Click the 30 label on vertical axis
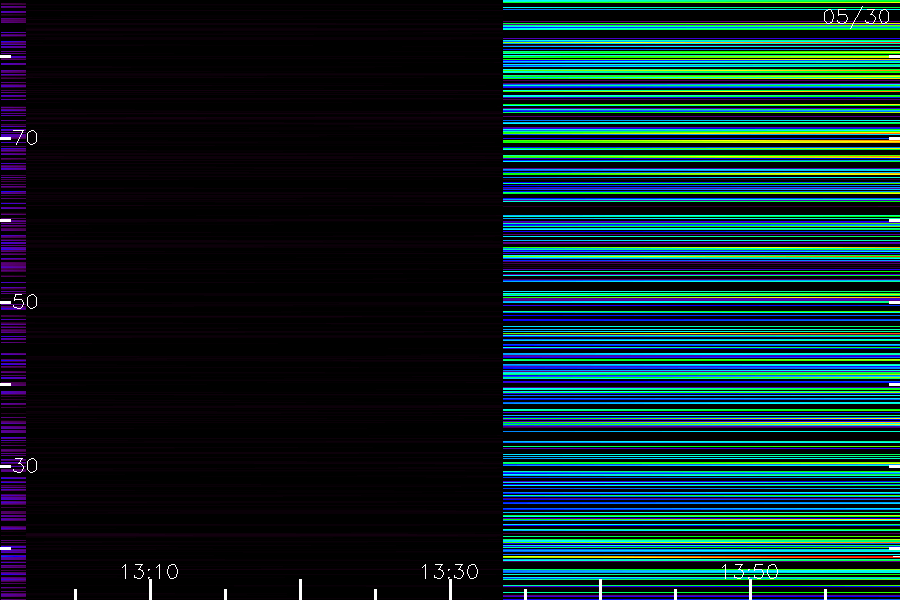The width and height of the screenshot is (900, 600). coord(25,466)
